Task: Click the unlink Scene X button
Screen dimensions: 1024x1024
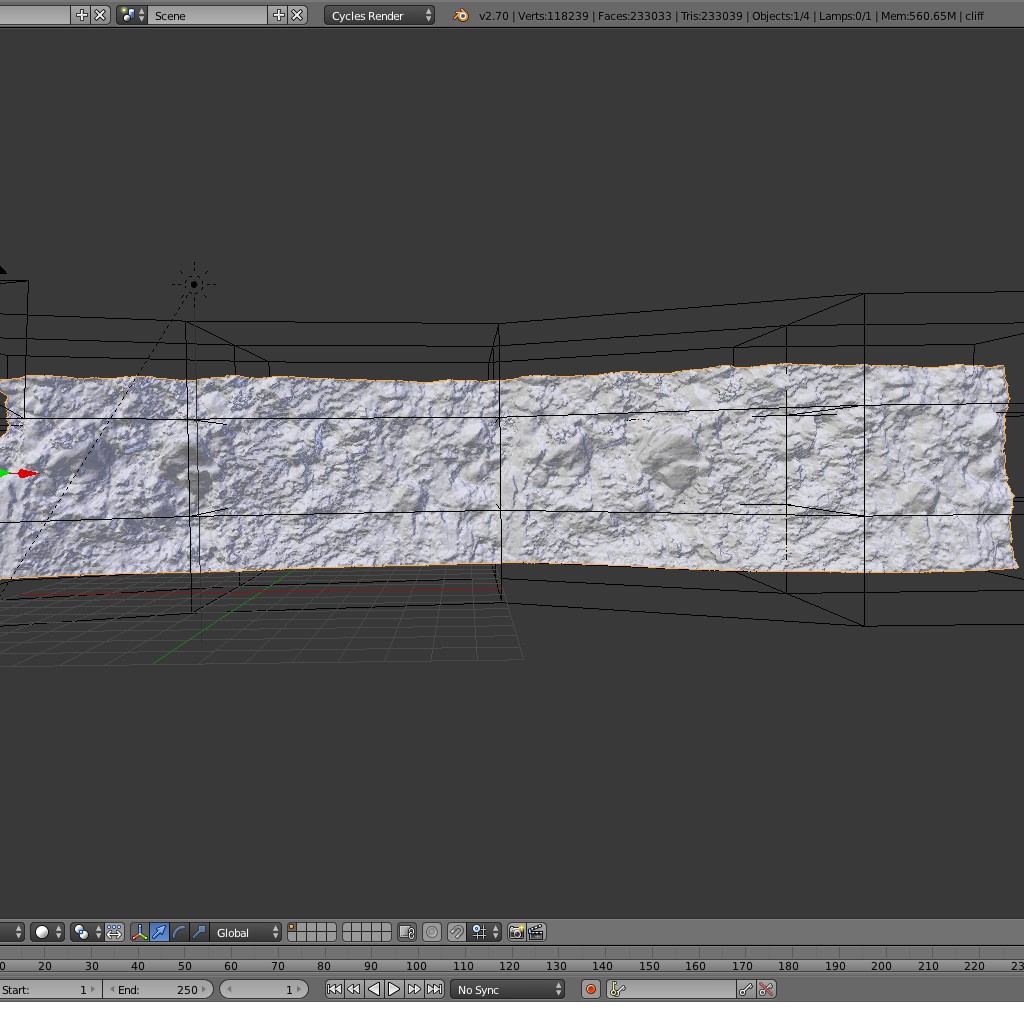Action: point(296,15)
